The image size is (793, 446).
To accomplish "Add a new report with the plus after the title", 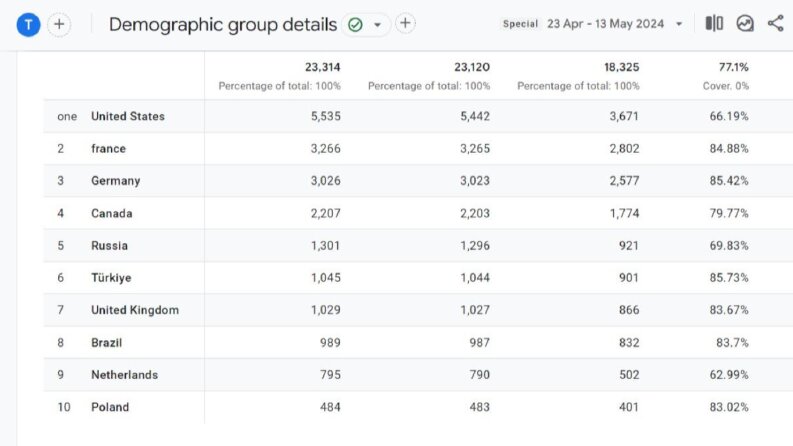I will tap(405, 23).
